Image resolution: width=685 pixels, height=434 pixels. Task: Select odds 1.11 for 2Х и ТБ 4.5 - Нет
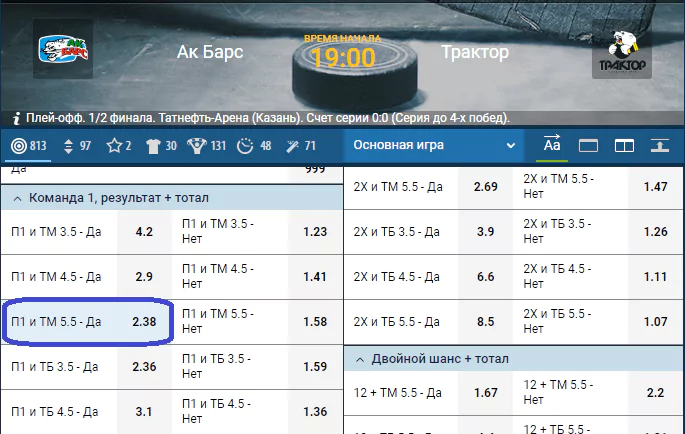(x=655, y=277)
